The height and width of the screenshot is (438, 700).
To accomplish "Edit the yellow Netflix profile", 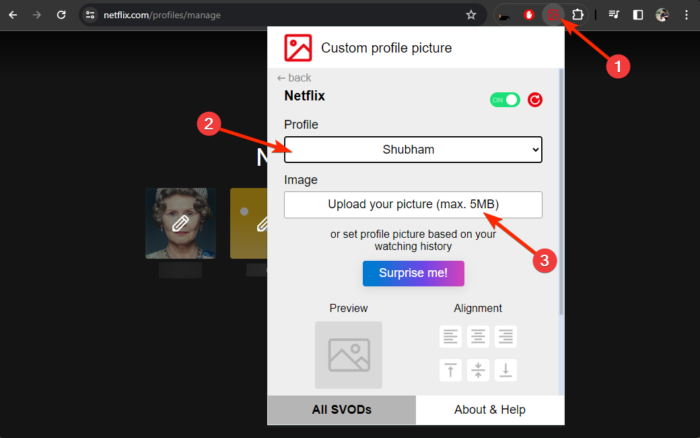I will (x=249, y=223).
